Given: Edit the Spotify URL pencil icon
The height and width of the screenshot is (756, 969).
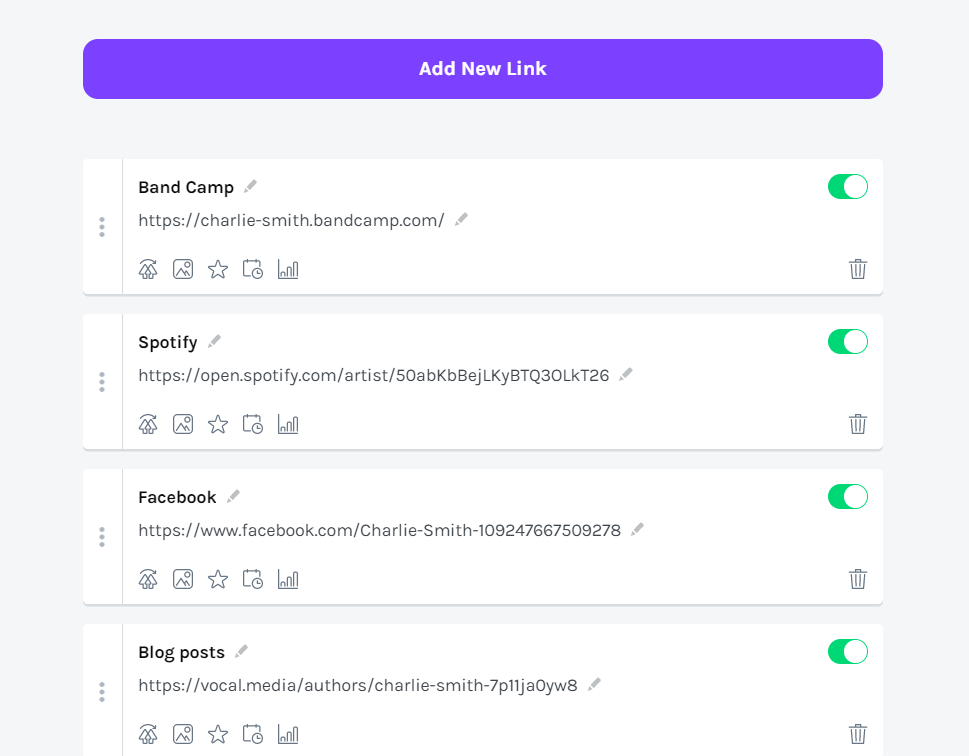Looking at the screenshot, I should (626, 375).
